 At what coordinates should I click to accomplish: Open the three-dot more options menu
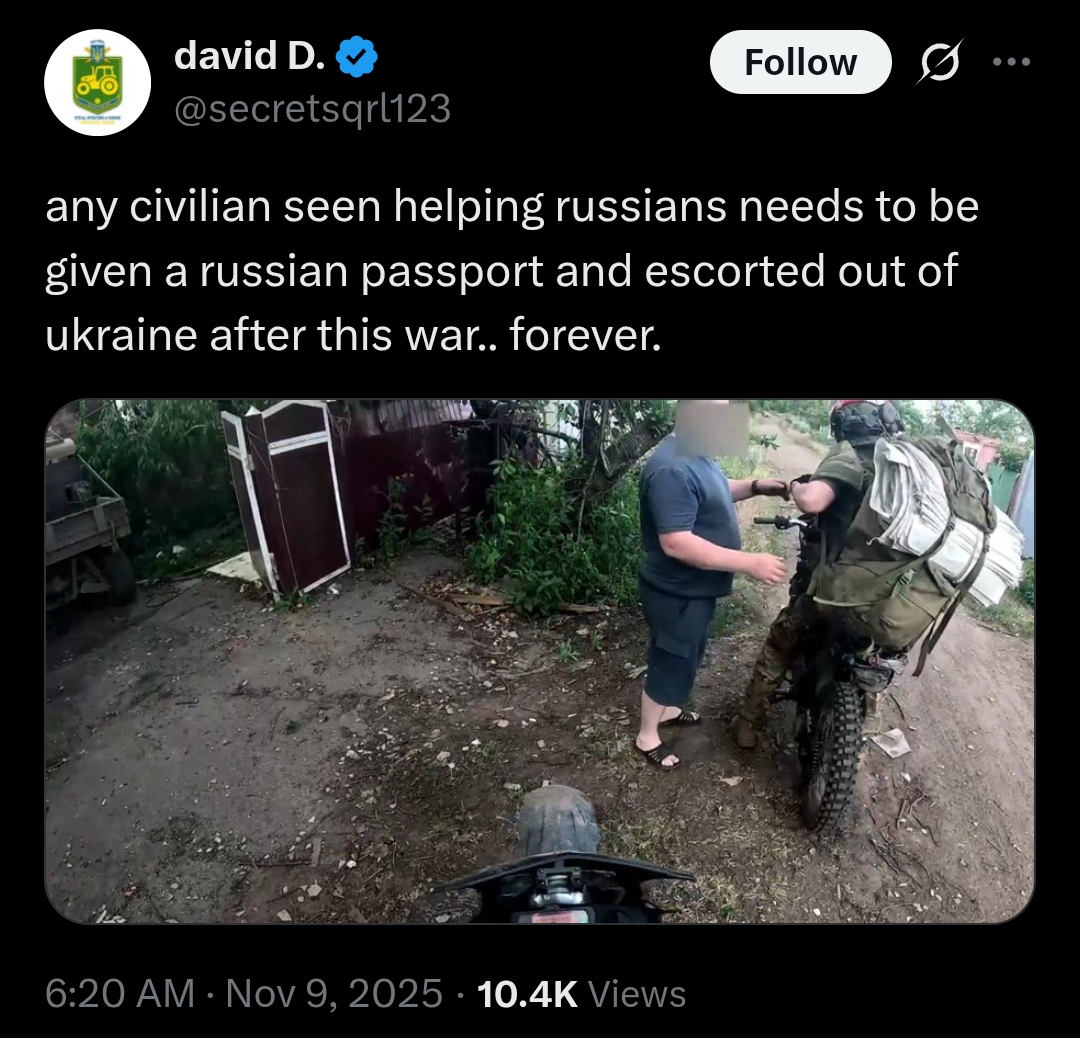(x=1011, y=62)
